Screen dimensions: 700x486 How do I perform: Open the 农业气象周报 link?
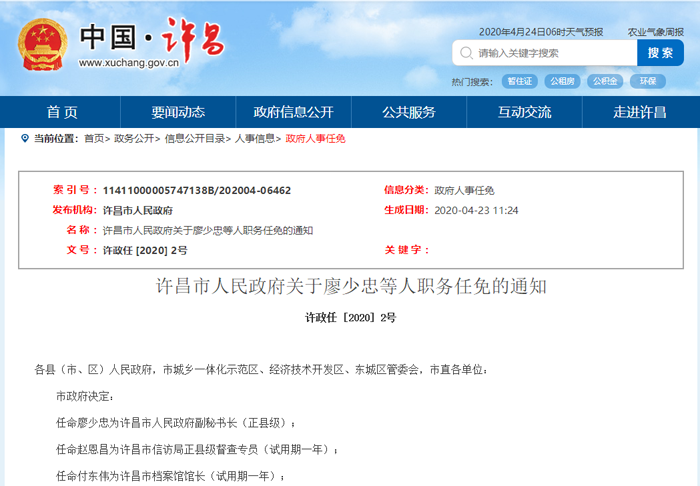click(x=655, y=32)
